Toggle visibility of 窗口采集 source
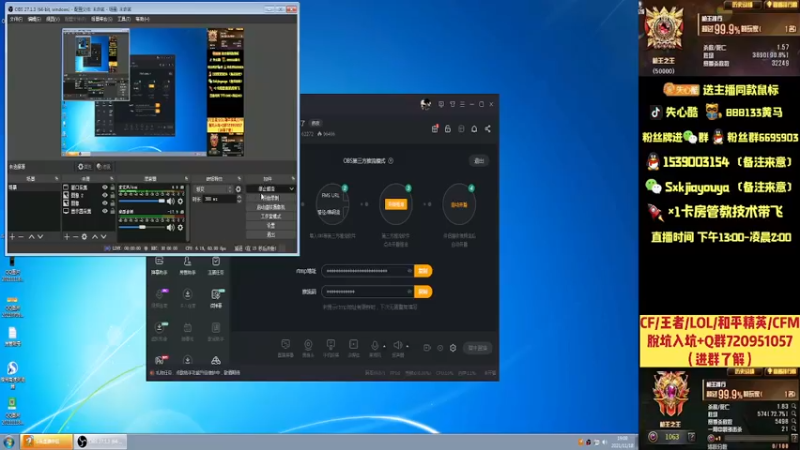Image resolution: width=800 pixels, height=450 pixels. coord(105,187)
